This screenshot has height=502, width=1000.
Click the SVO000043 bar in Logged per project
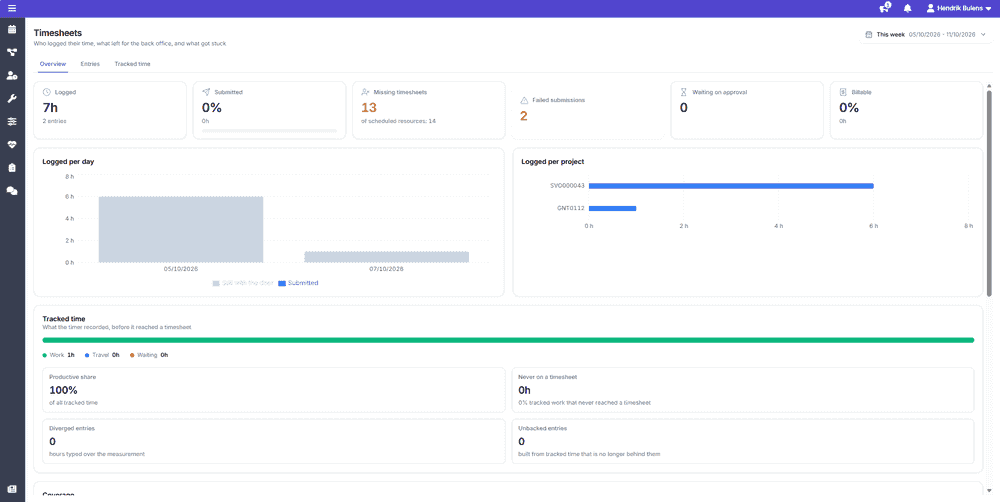[x=731, y=186]
